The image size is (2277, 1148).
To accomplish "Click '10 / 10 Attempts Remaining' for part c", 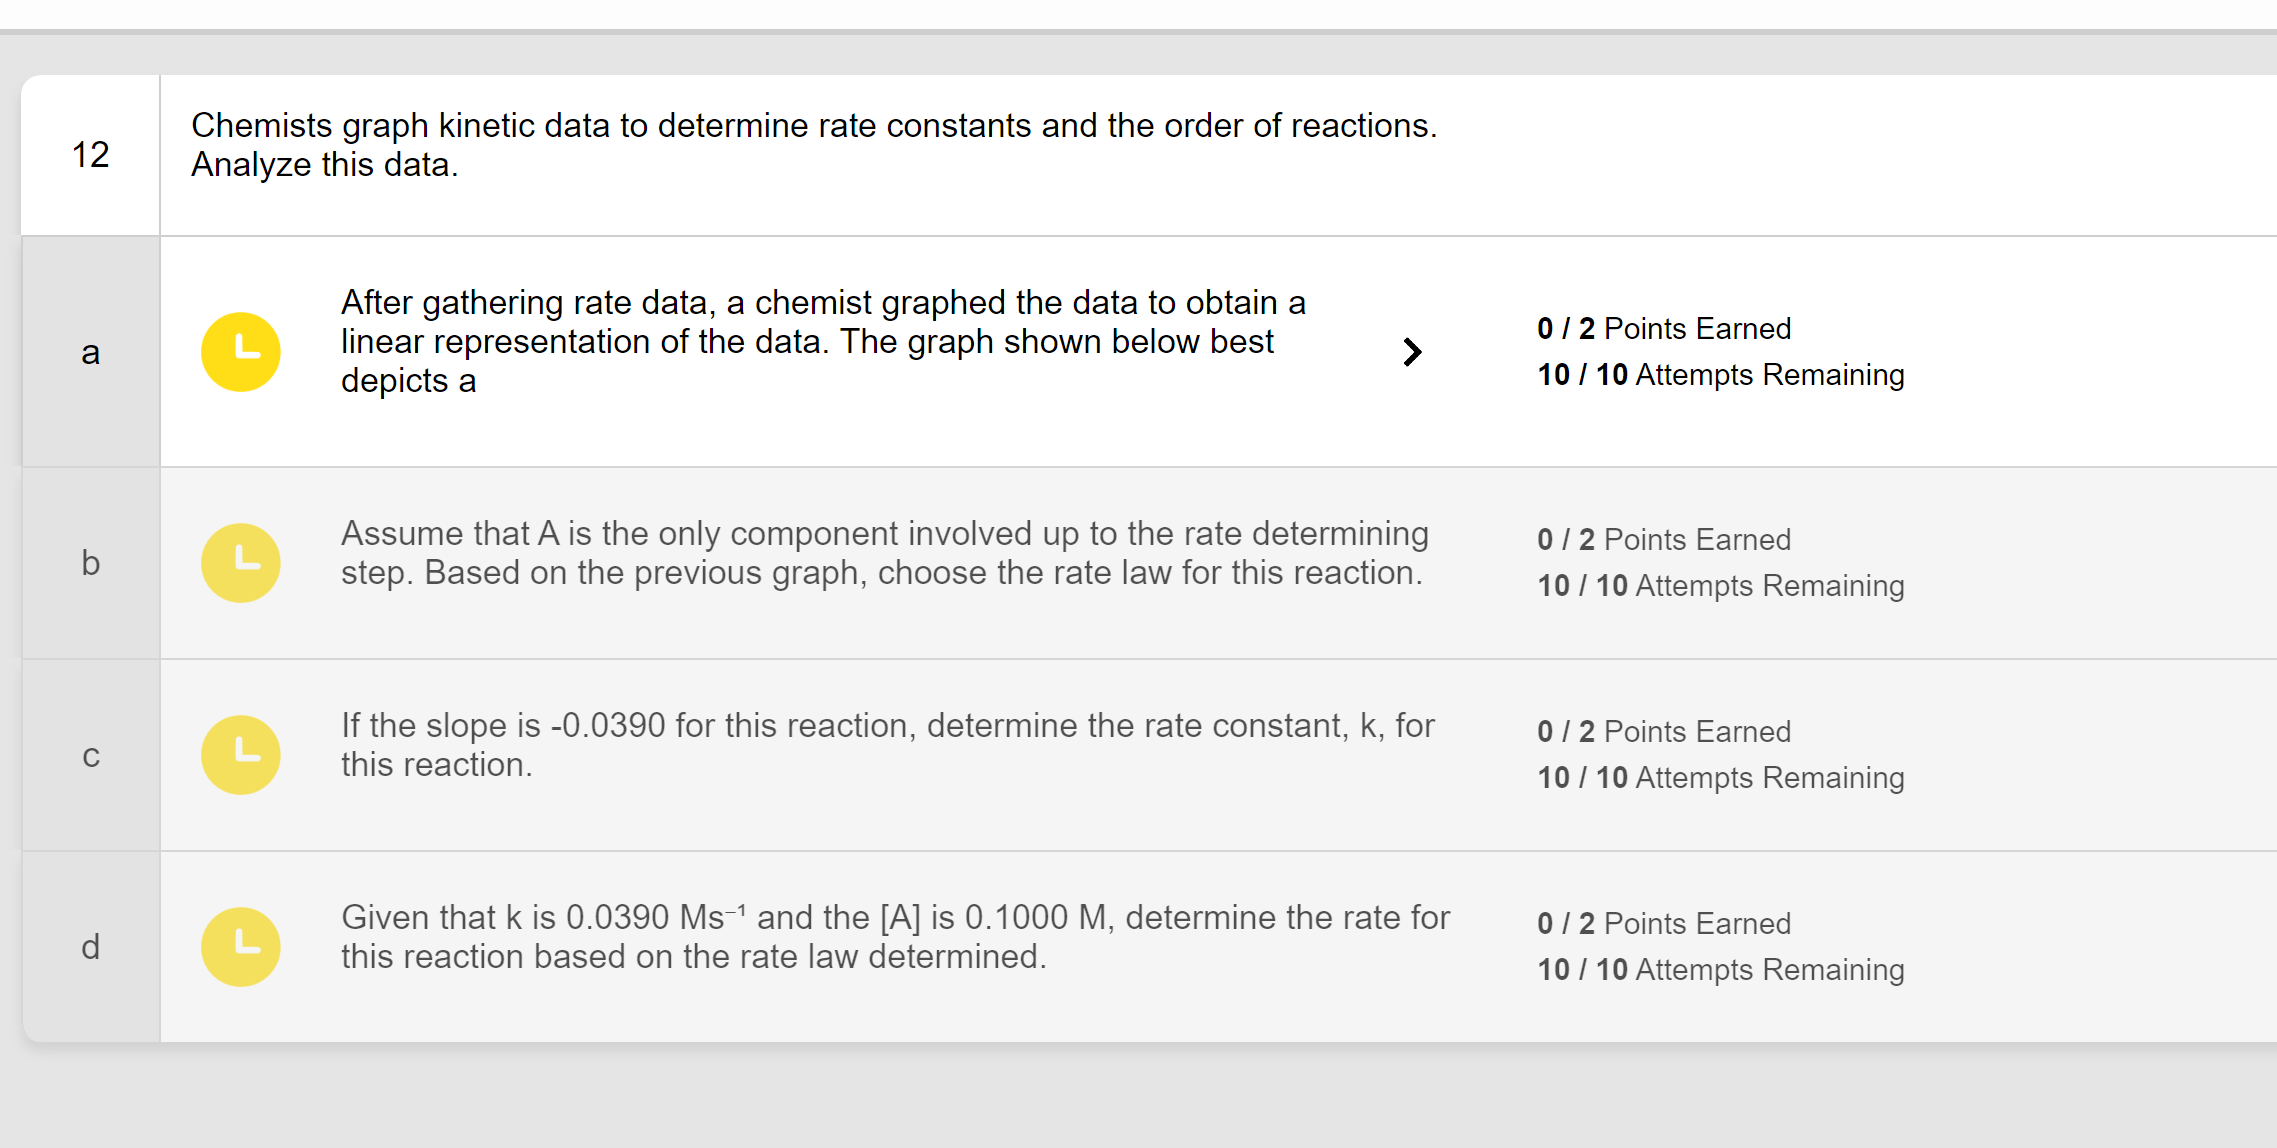I will [1720, 777].
